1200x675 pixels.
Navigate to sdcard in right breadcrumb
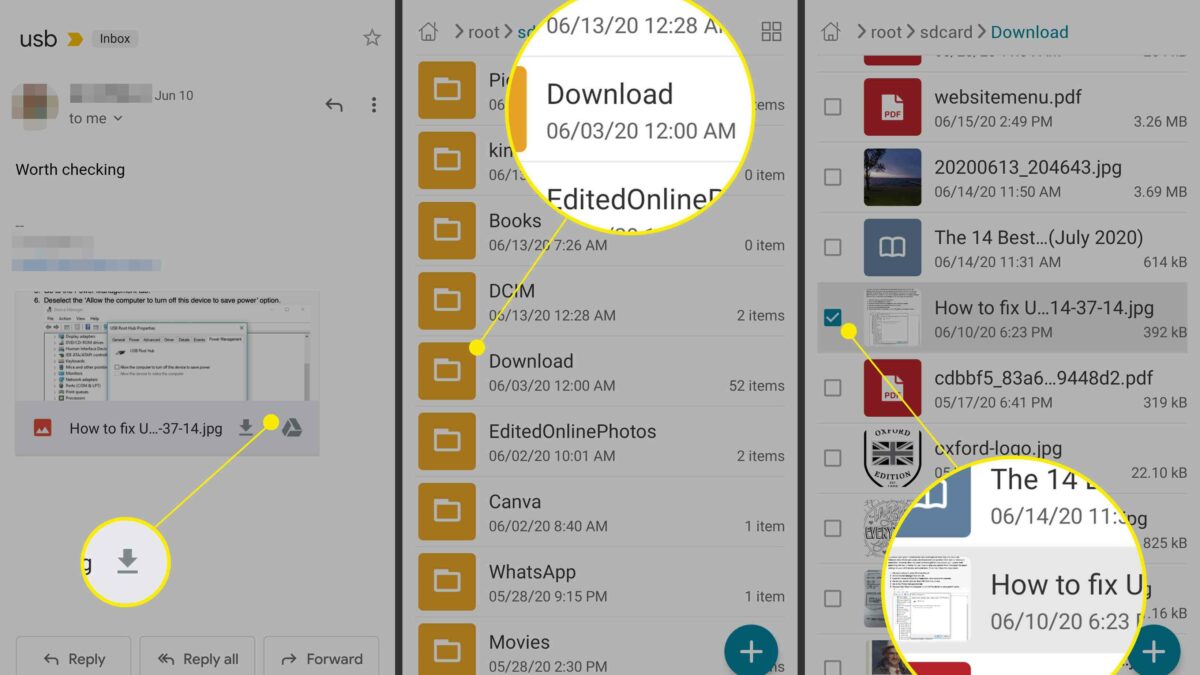tap(945, 32)
